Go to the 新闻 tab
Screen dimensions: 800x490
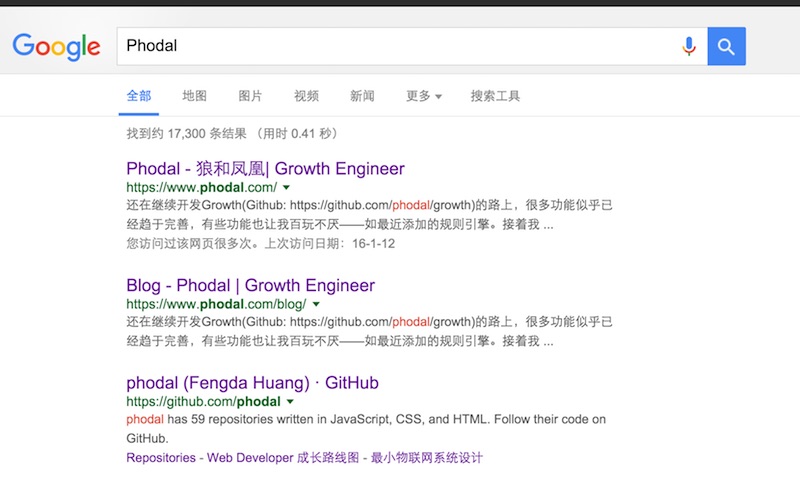pos(362,96)
